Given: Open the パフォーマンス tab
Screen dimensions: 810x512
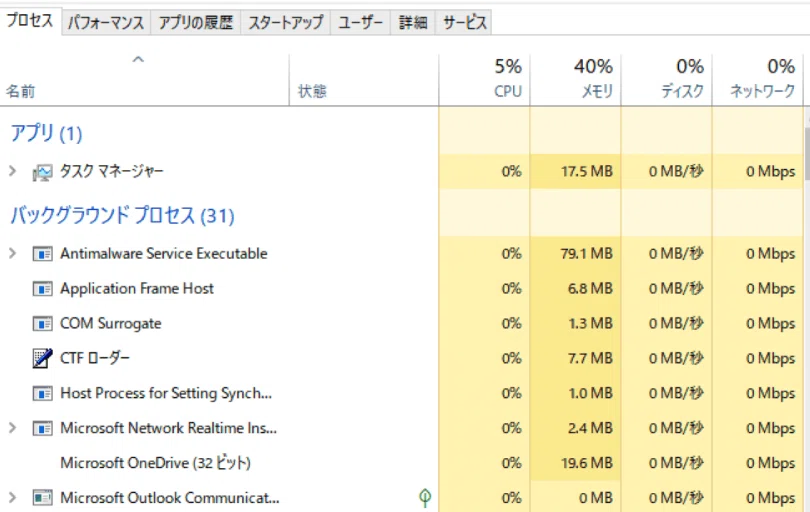Looking at the screenshot, I should [106, 23].
